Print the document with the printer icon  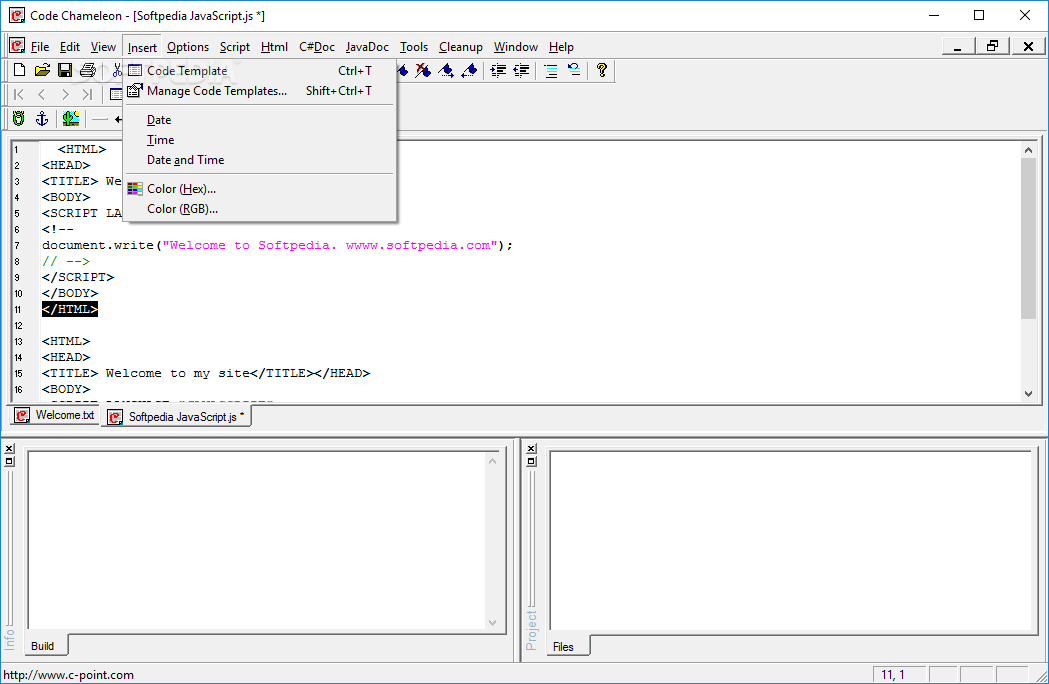tap(88, 70)
